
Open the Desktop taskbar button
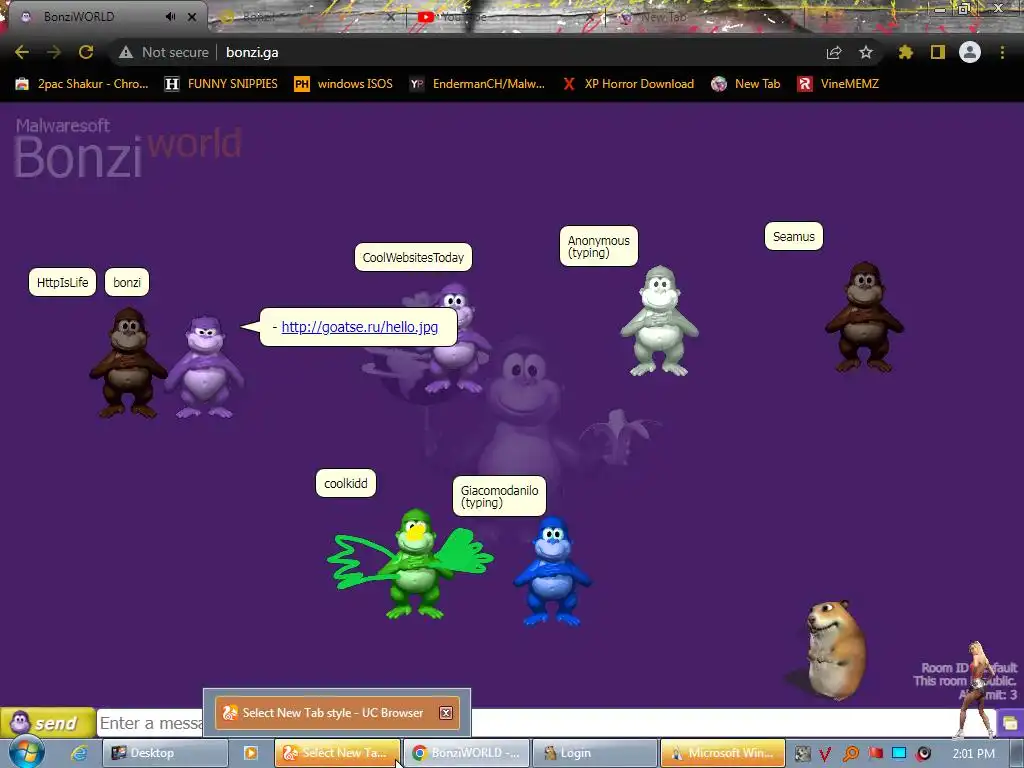(165, 753)
